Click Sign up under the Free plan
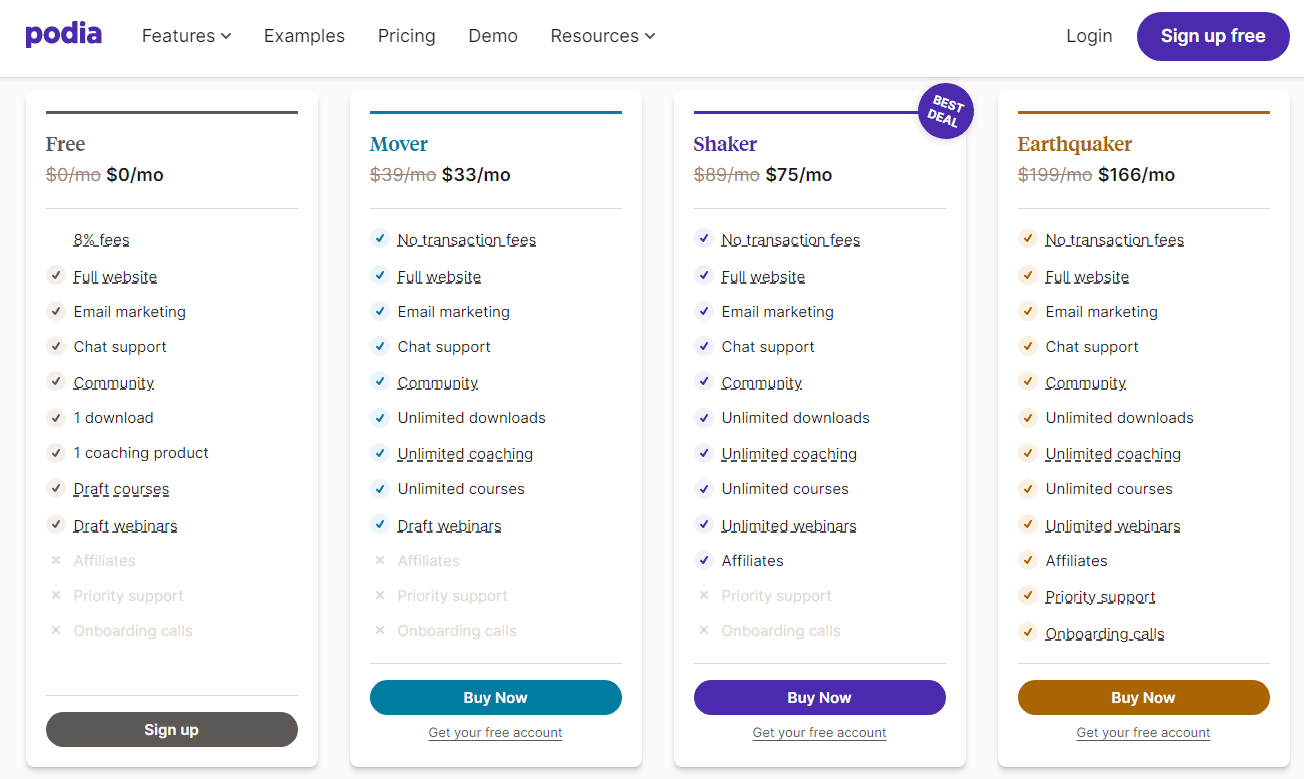The height and width of the screenshot is (779, 1304). pyautogui.click(x=172, y=730)
